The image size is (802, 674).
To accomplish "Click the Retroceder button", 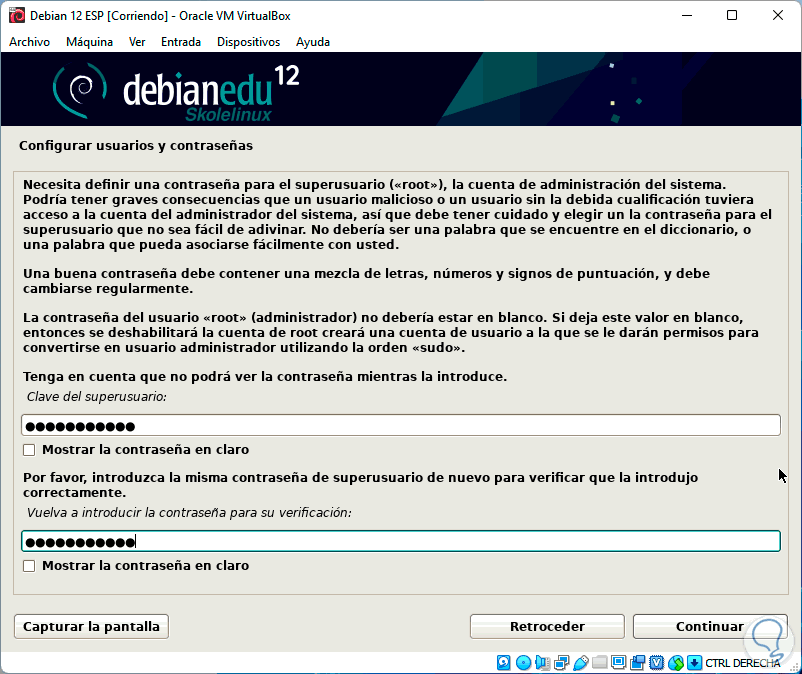I will 547,626.
